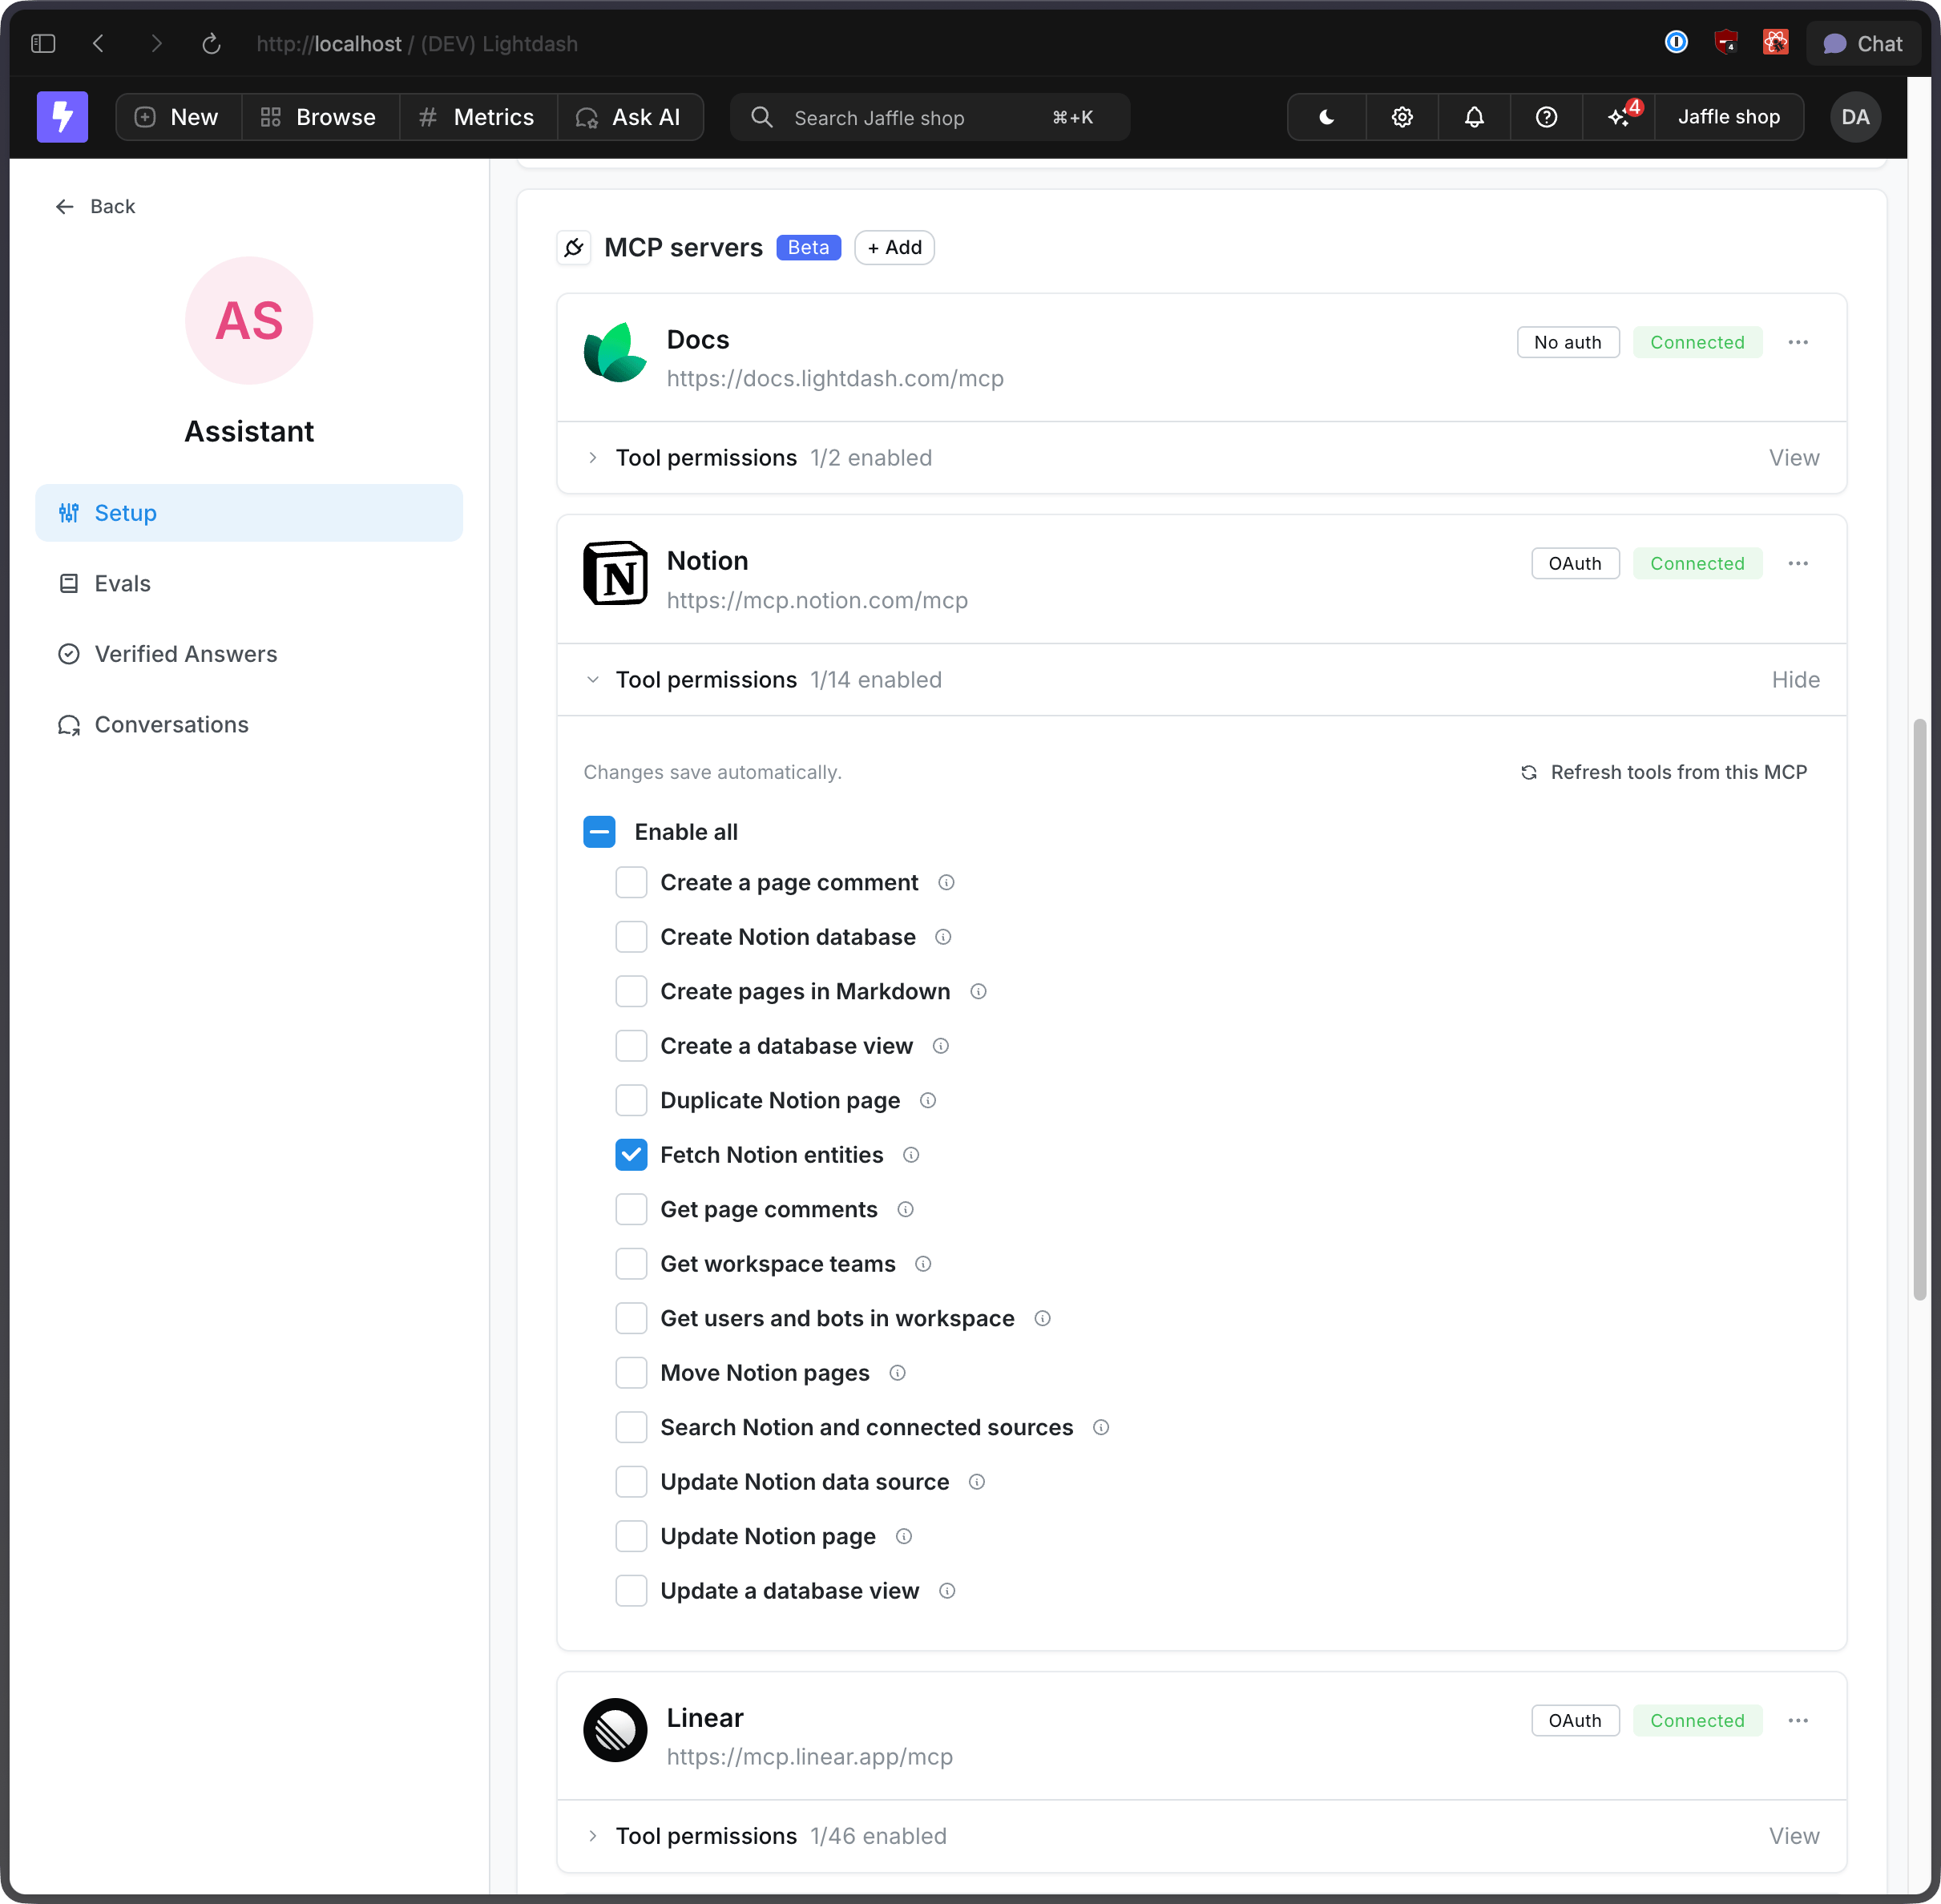The image size is (1941, 1904).
Task: Click the Linear server logo
Action: coord(615,1730)
